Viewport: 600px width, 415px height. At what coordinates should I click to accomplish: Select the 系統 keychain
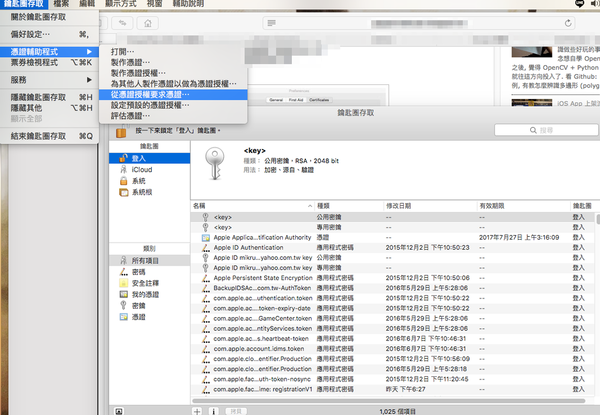click(x=149, y=181)
